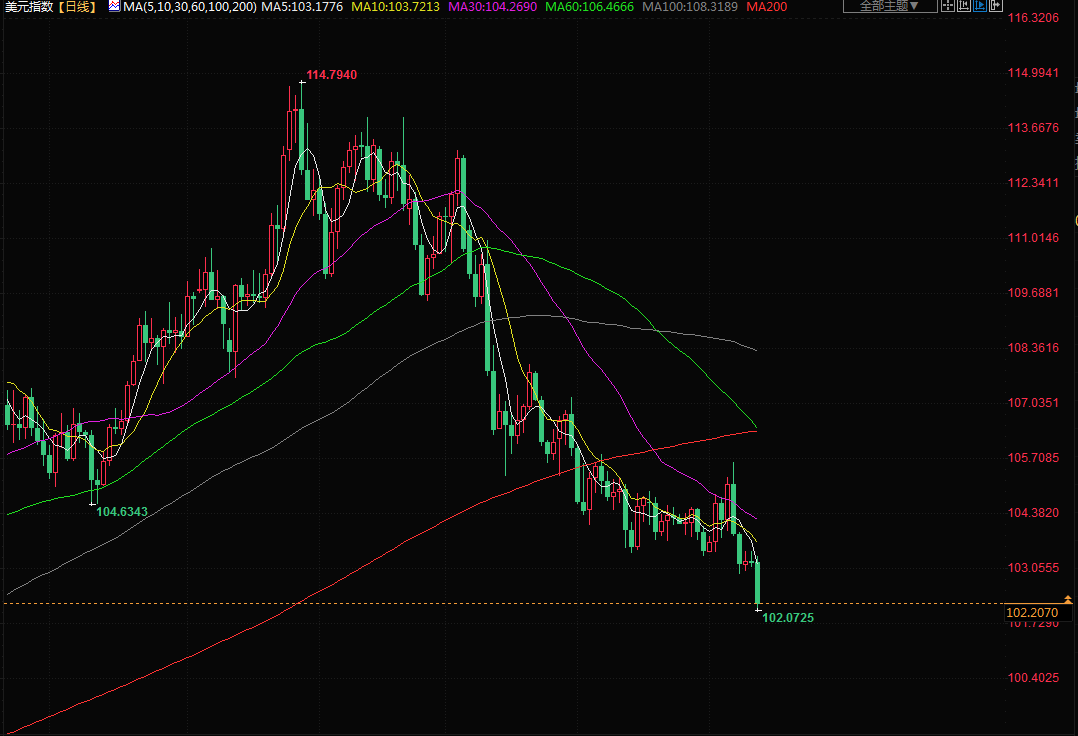This screenshot has height=736, width=1078.
Task: Click the 102.2070 current price tag
Action: point(1031,612)
